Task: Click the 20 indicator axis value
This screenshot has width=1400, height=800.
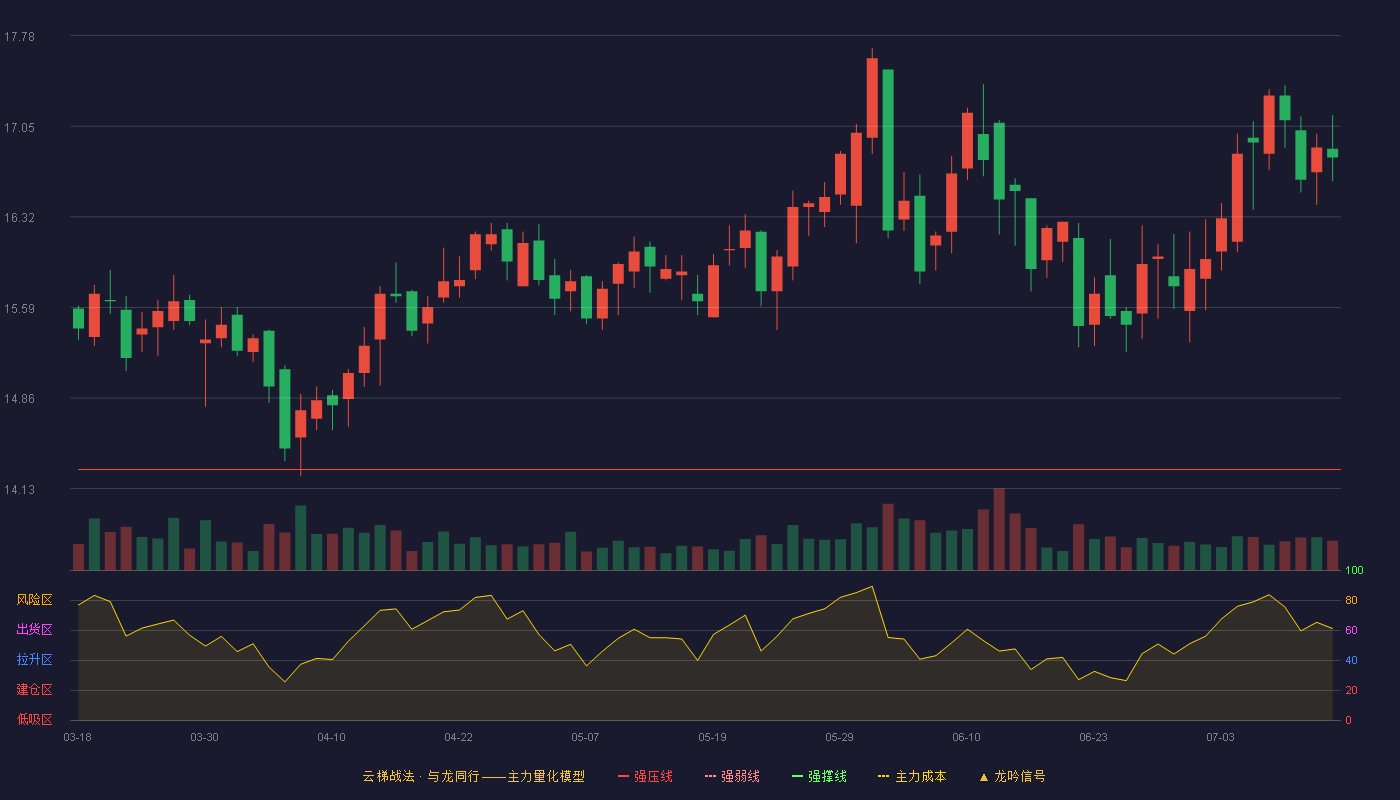Action: point(1351,690)
